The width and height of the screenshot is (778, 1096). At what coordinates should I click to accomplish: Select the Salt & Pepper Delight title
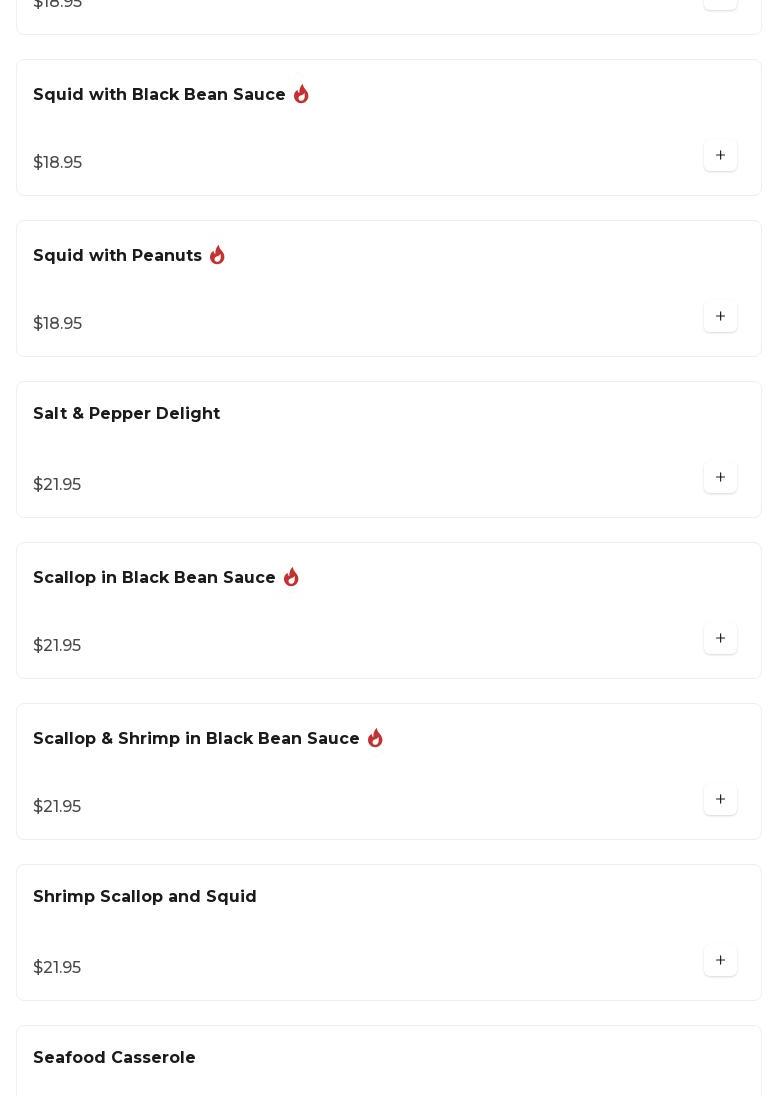(x=126, y=414)
